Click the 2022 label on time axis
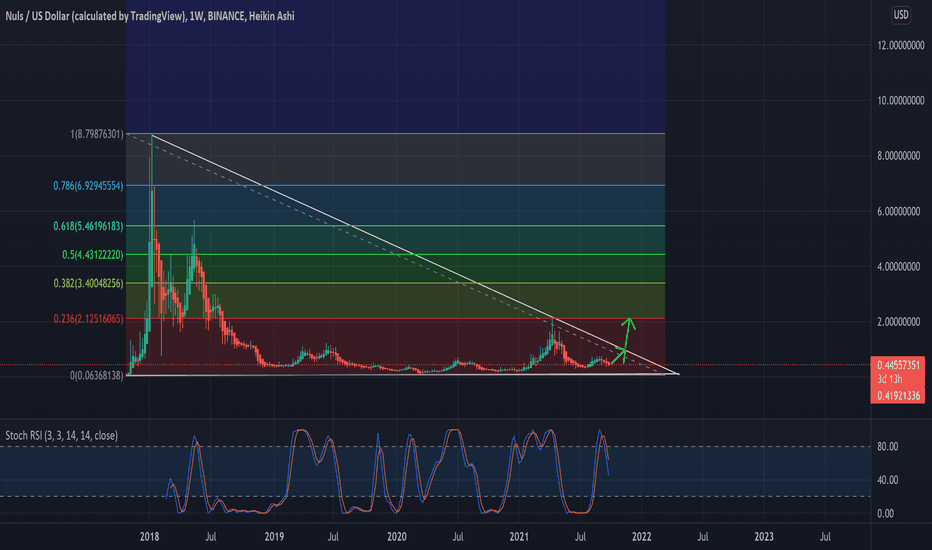 [641, 536]
